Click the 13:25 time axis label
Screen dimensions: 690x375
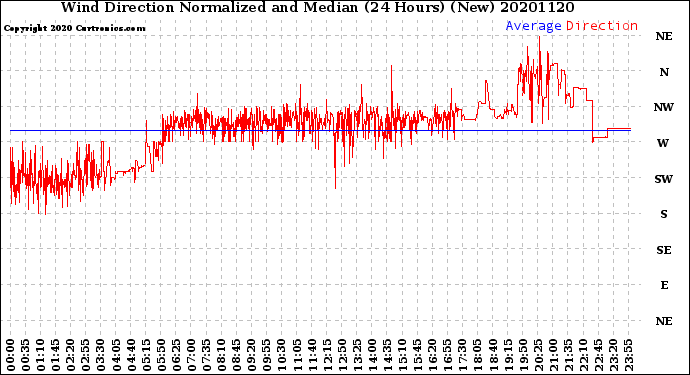click(357, 355)
